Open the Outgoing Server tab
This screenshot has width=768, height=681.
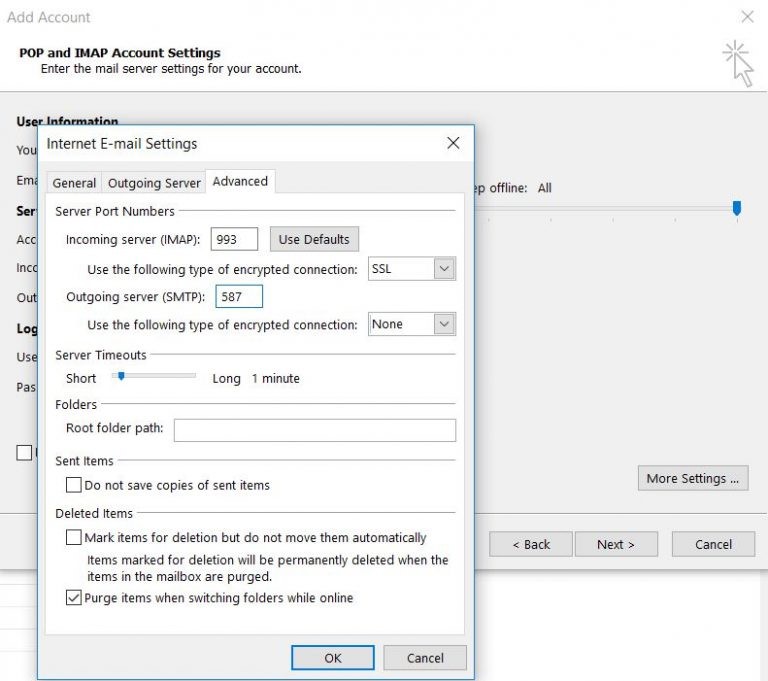coord(154,183)
